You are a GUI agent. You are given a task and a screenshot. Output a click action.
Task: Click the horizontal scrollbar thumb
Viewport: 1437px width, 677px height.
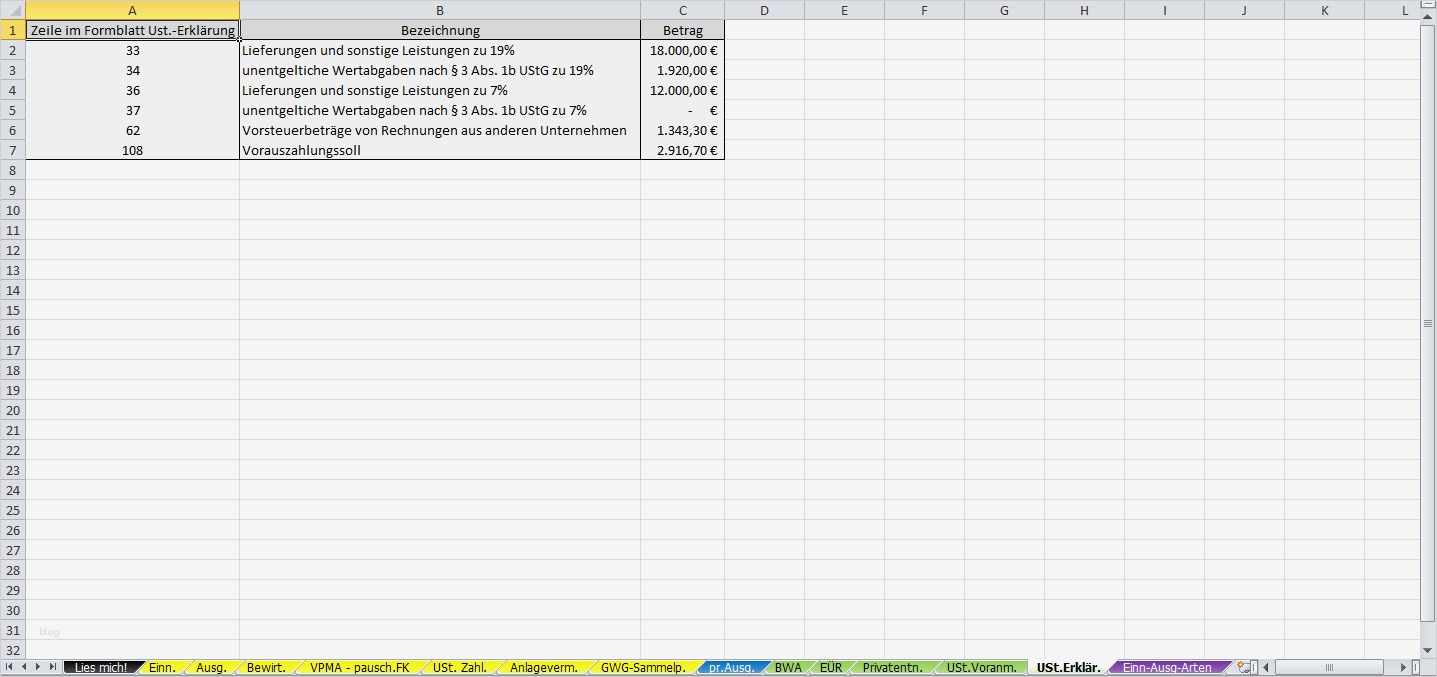coord(1330,667)
